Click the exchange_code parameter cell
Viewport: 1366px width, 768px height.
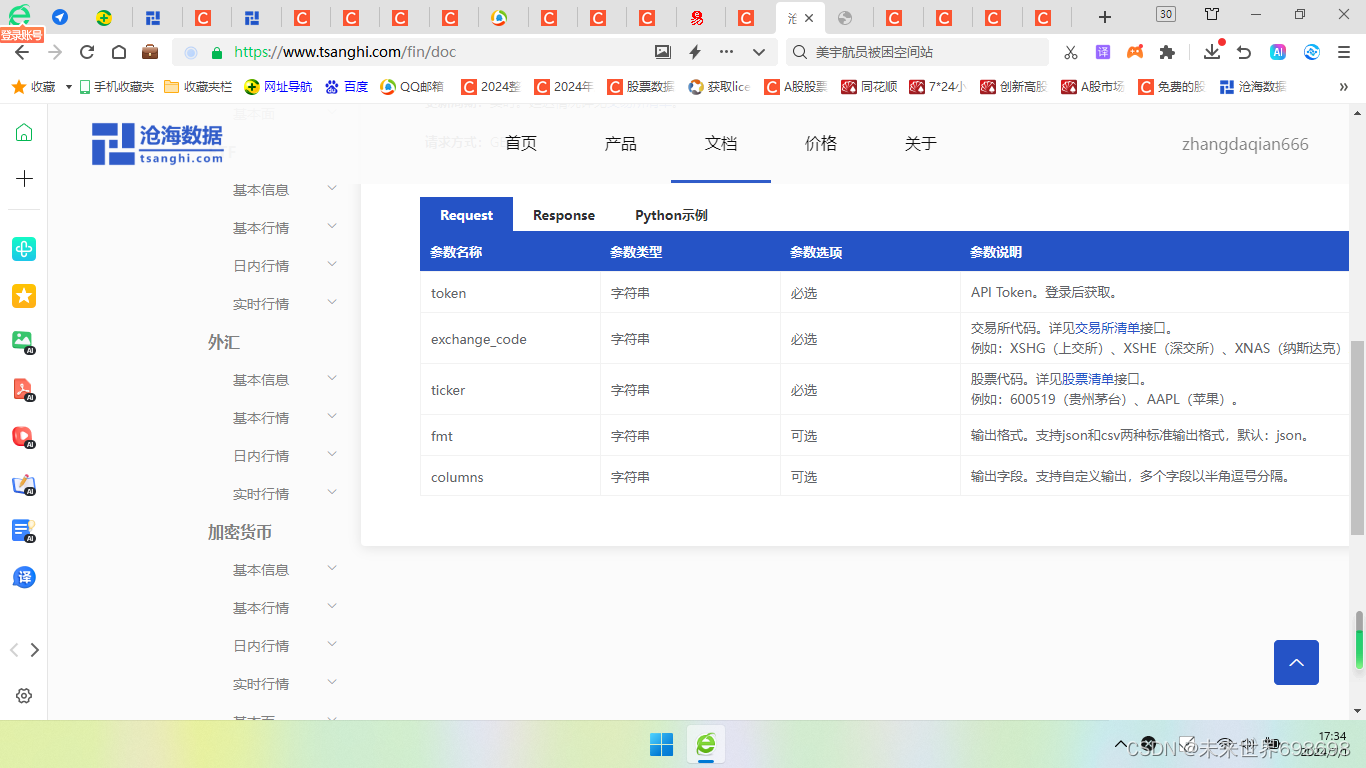510,339
